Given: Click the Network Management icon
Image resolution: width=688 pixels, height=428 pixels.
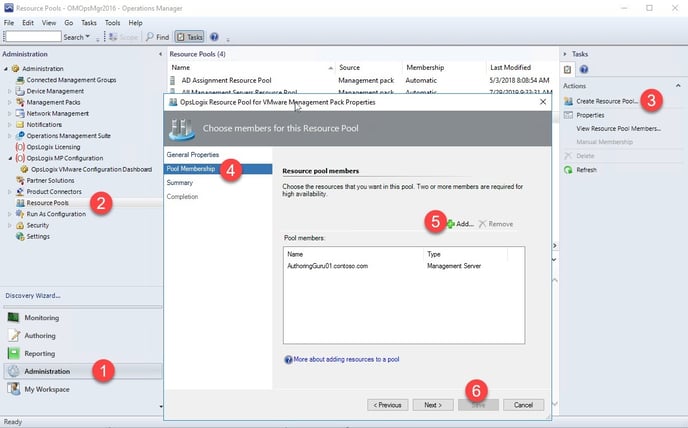Looking at the screenshot, I should coord(20,113).
